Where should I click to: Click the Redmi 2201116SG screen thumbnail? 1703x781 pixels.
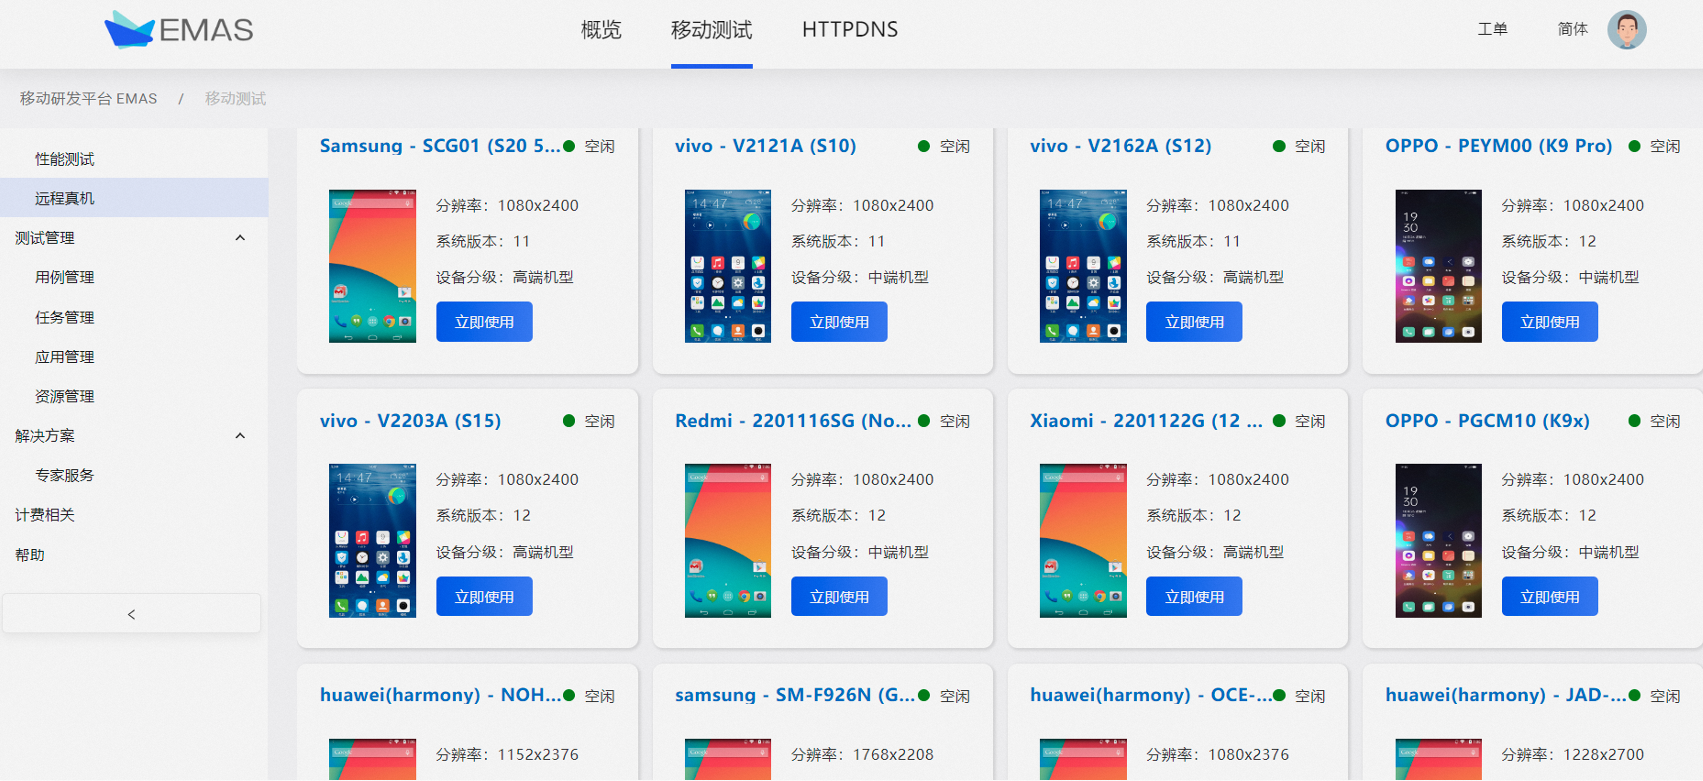(x=728, y=541)
